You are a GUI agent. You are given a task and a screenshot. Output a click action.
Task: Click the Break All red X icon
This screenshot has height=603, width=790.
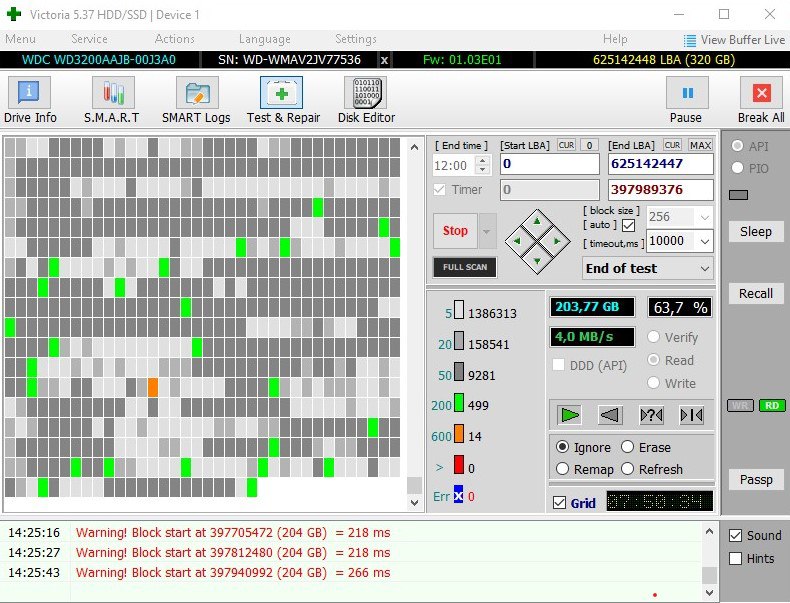pos(761,93)
